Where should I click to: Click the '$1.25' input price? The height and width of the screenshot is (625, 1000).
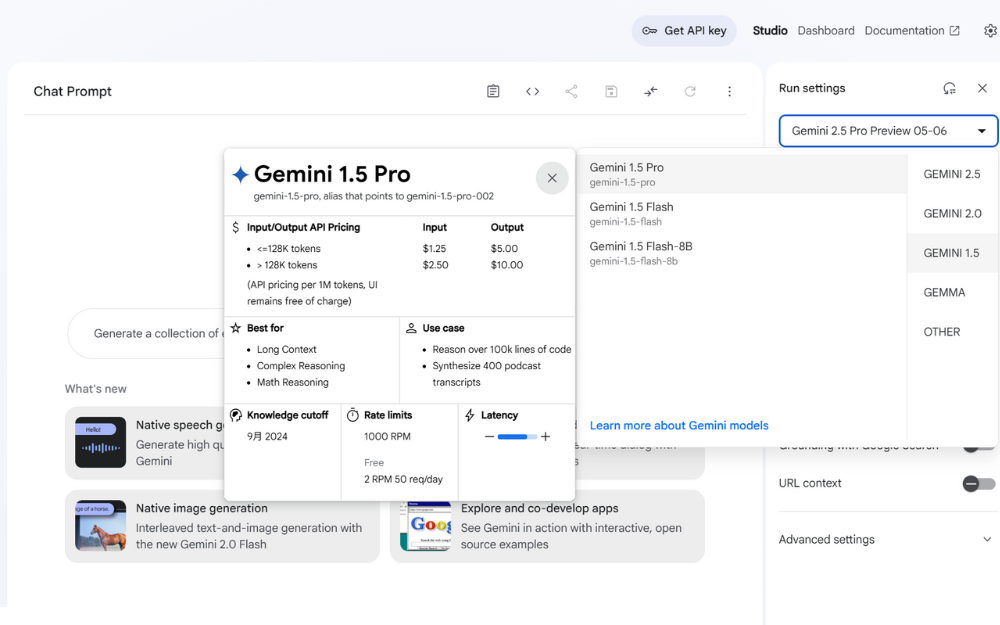434,249
